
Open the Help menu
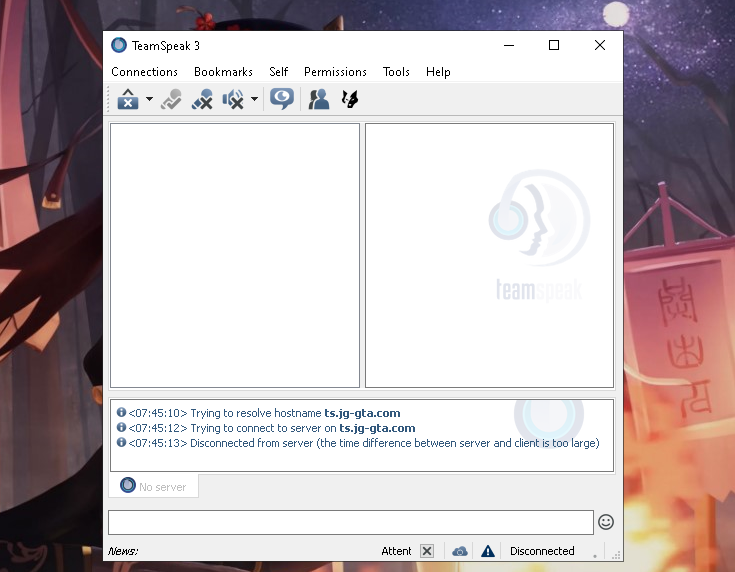438,72
